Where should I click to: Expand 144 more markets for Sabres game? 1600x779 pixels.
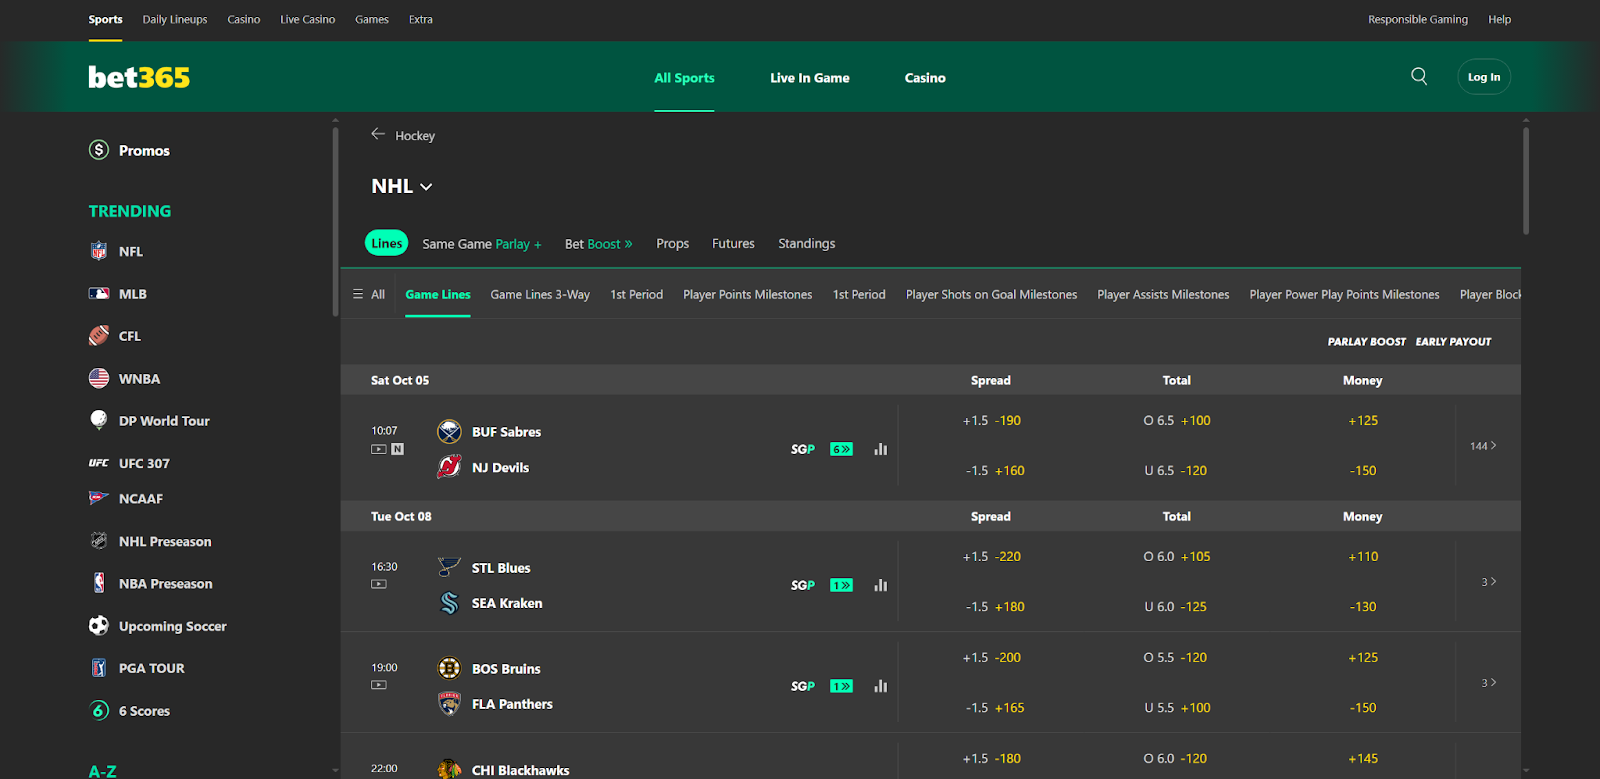pyautogui.click(x=1483, y=446)
